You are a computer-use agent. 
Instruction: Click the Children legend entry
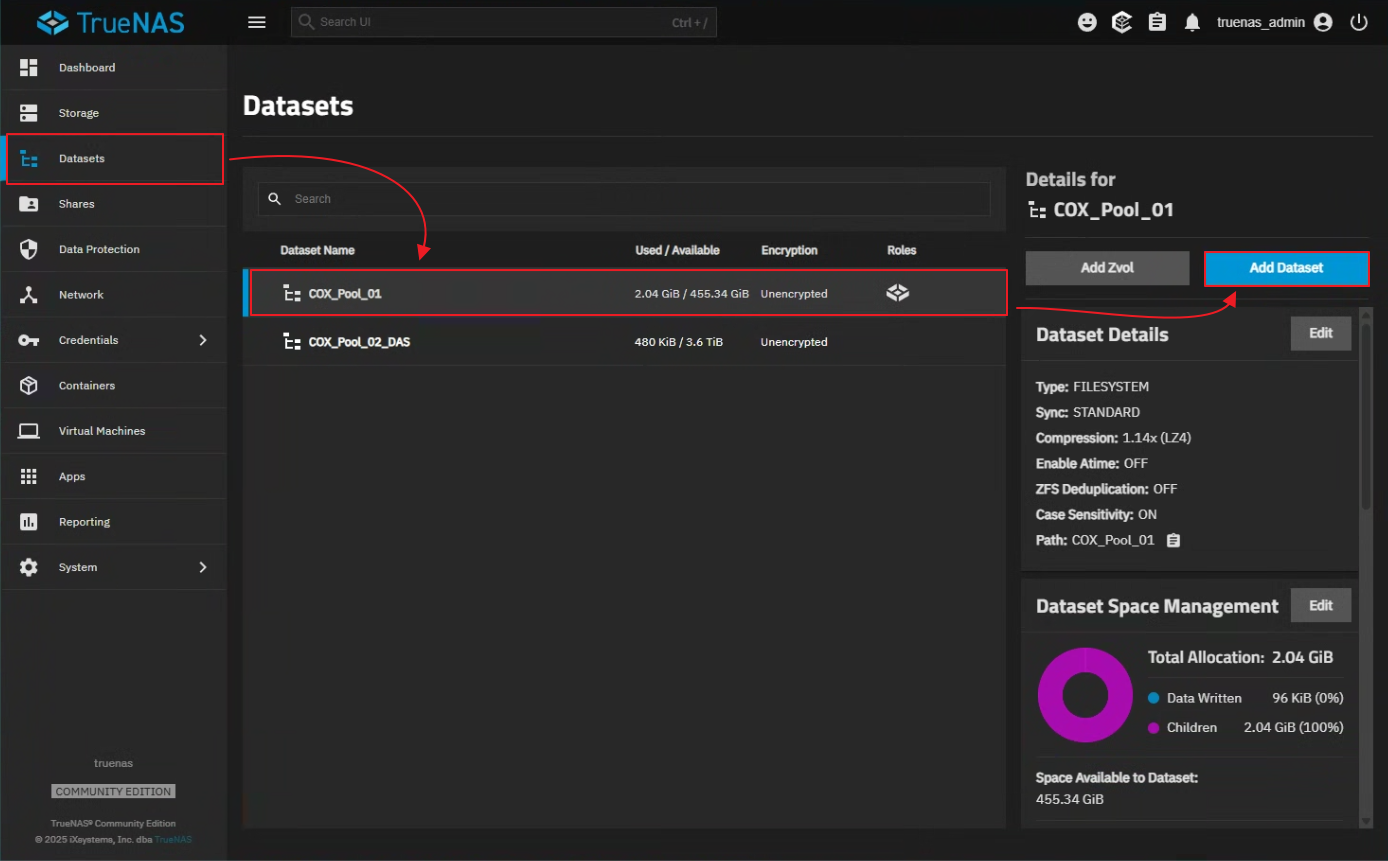point(1246,727)
